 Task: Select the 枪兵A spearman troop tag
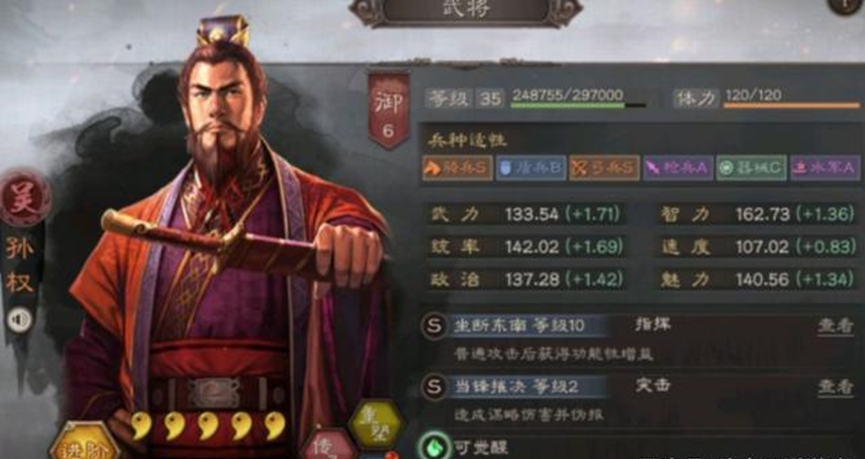[x=677, y=168]
